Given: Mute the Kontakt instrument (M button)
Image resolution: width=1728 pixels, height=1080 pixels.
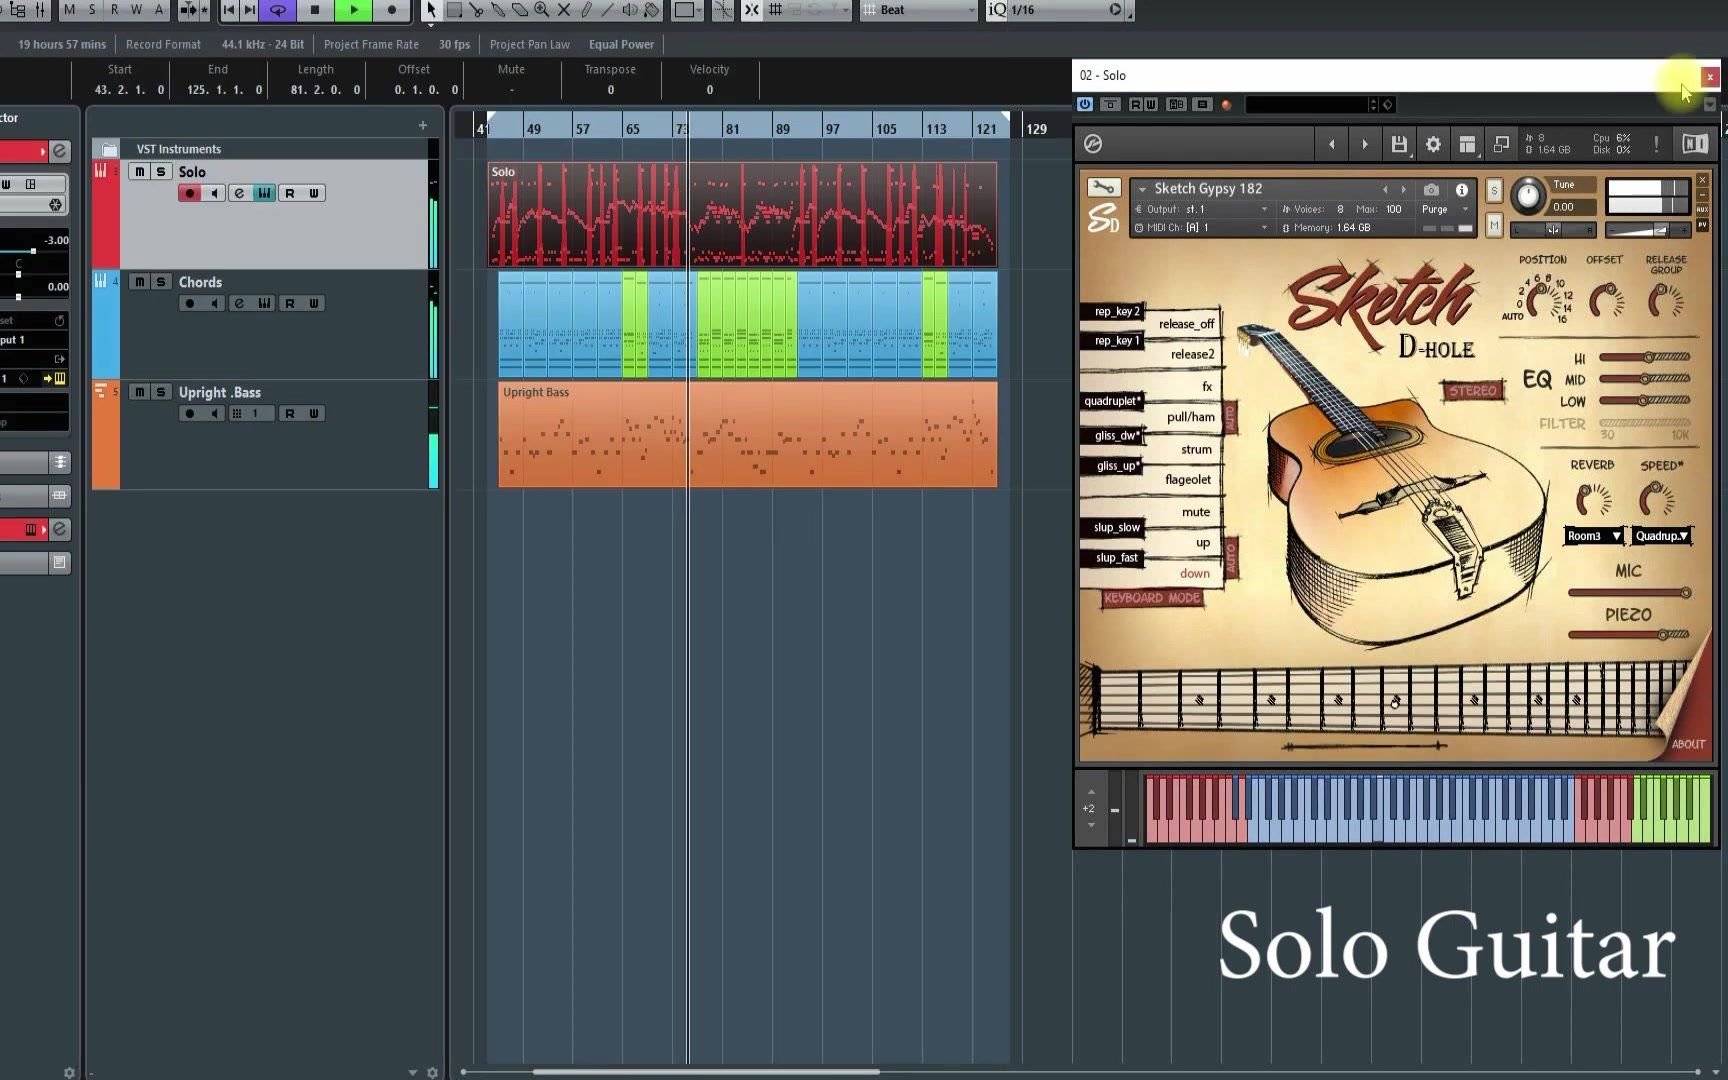Looking at the screenshot, I should click(1494, 226).
